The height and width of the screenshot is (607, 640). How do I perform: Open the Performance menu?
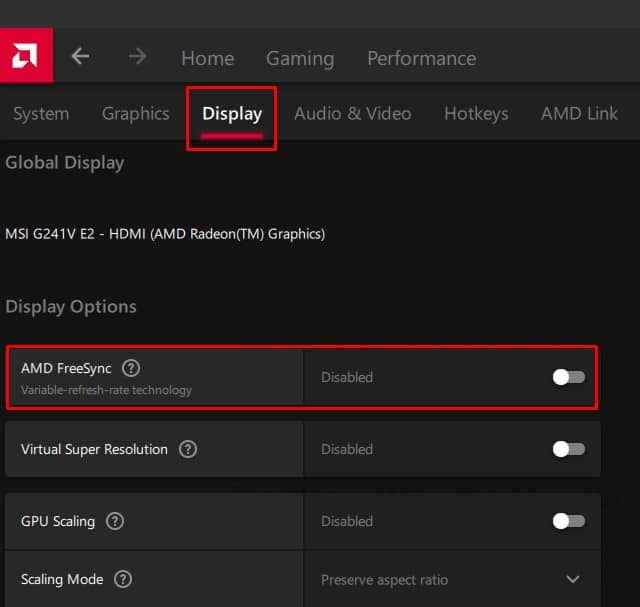point(422,58)
